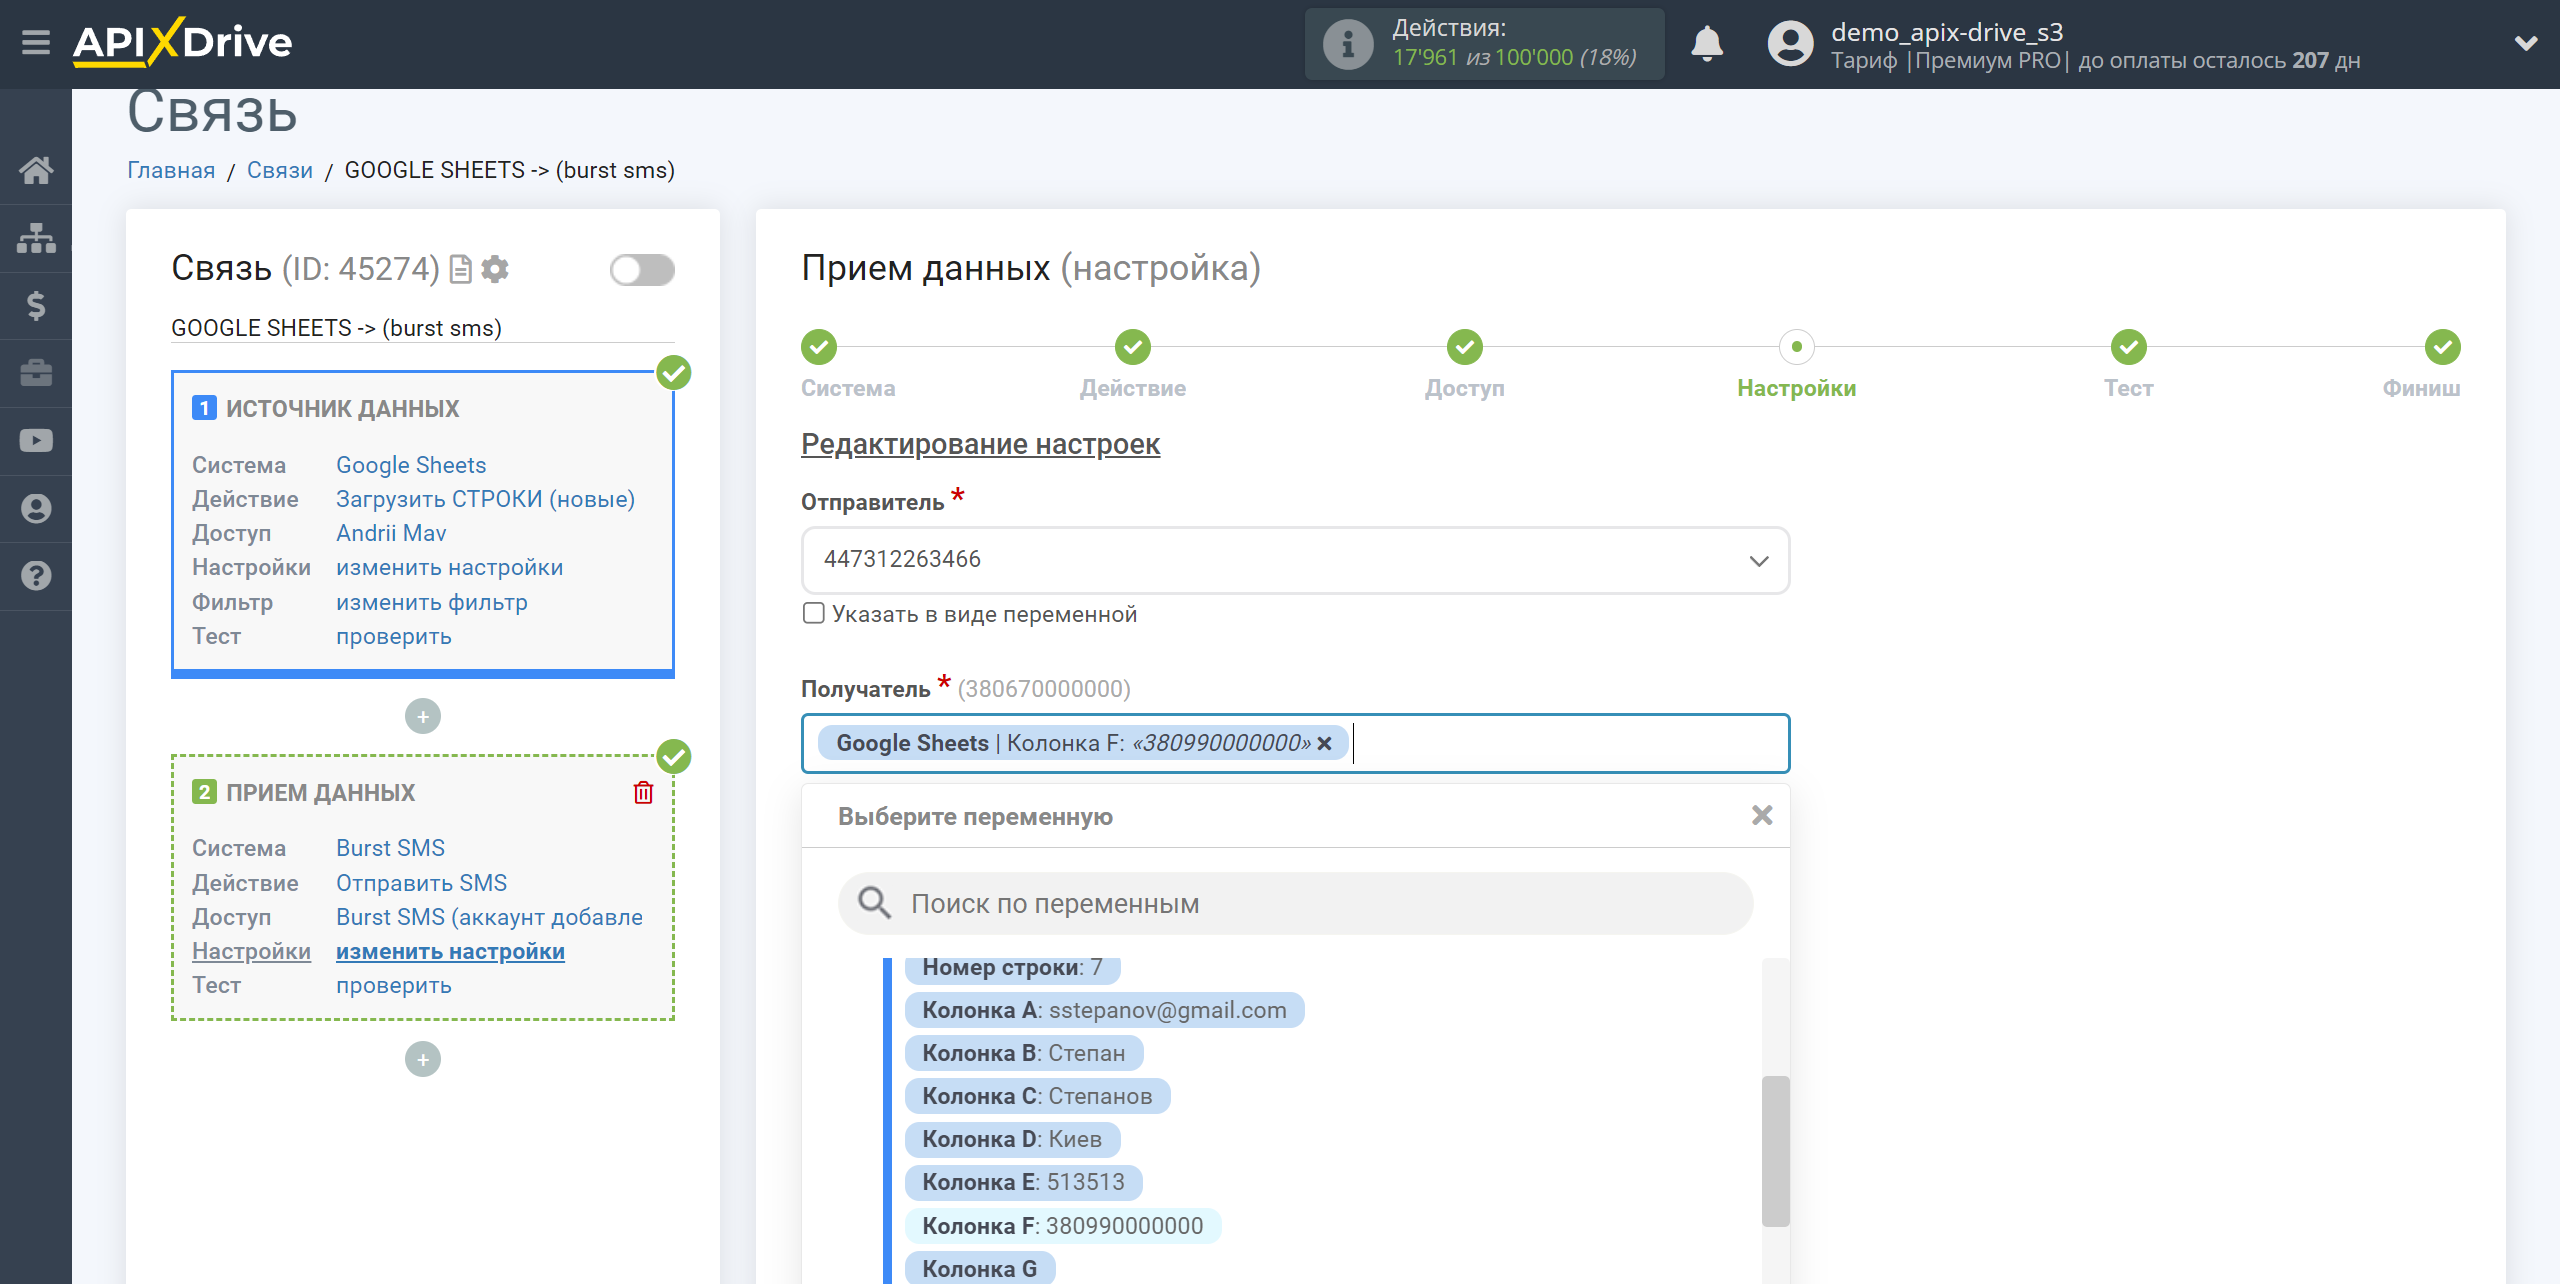Select variable Колонка E: 513513

1023,1182
